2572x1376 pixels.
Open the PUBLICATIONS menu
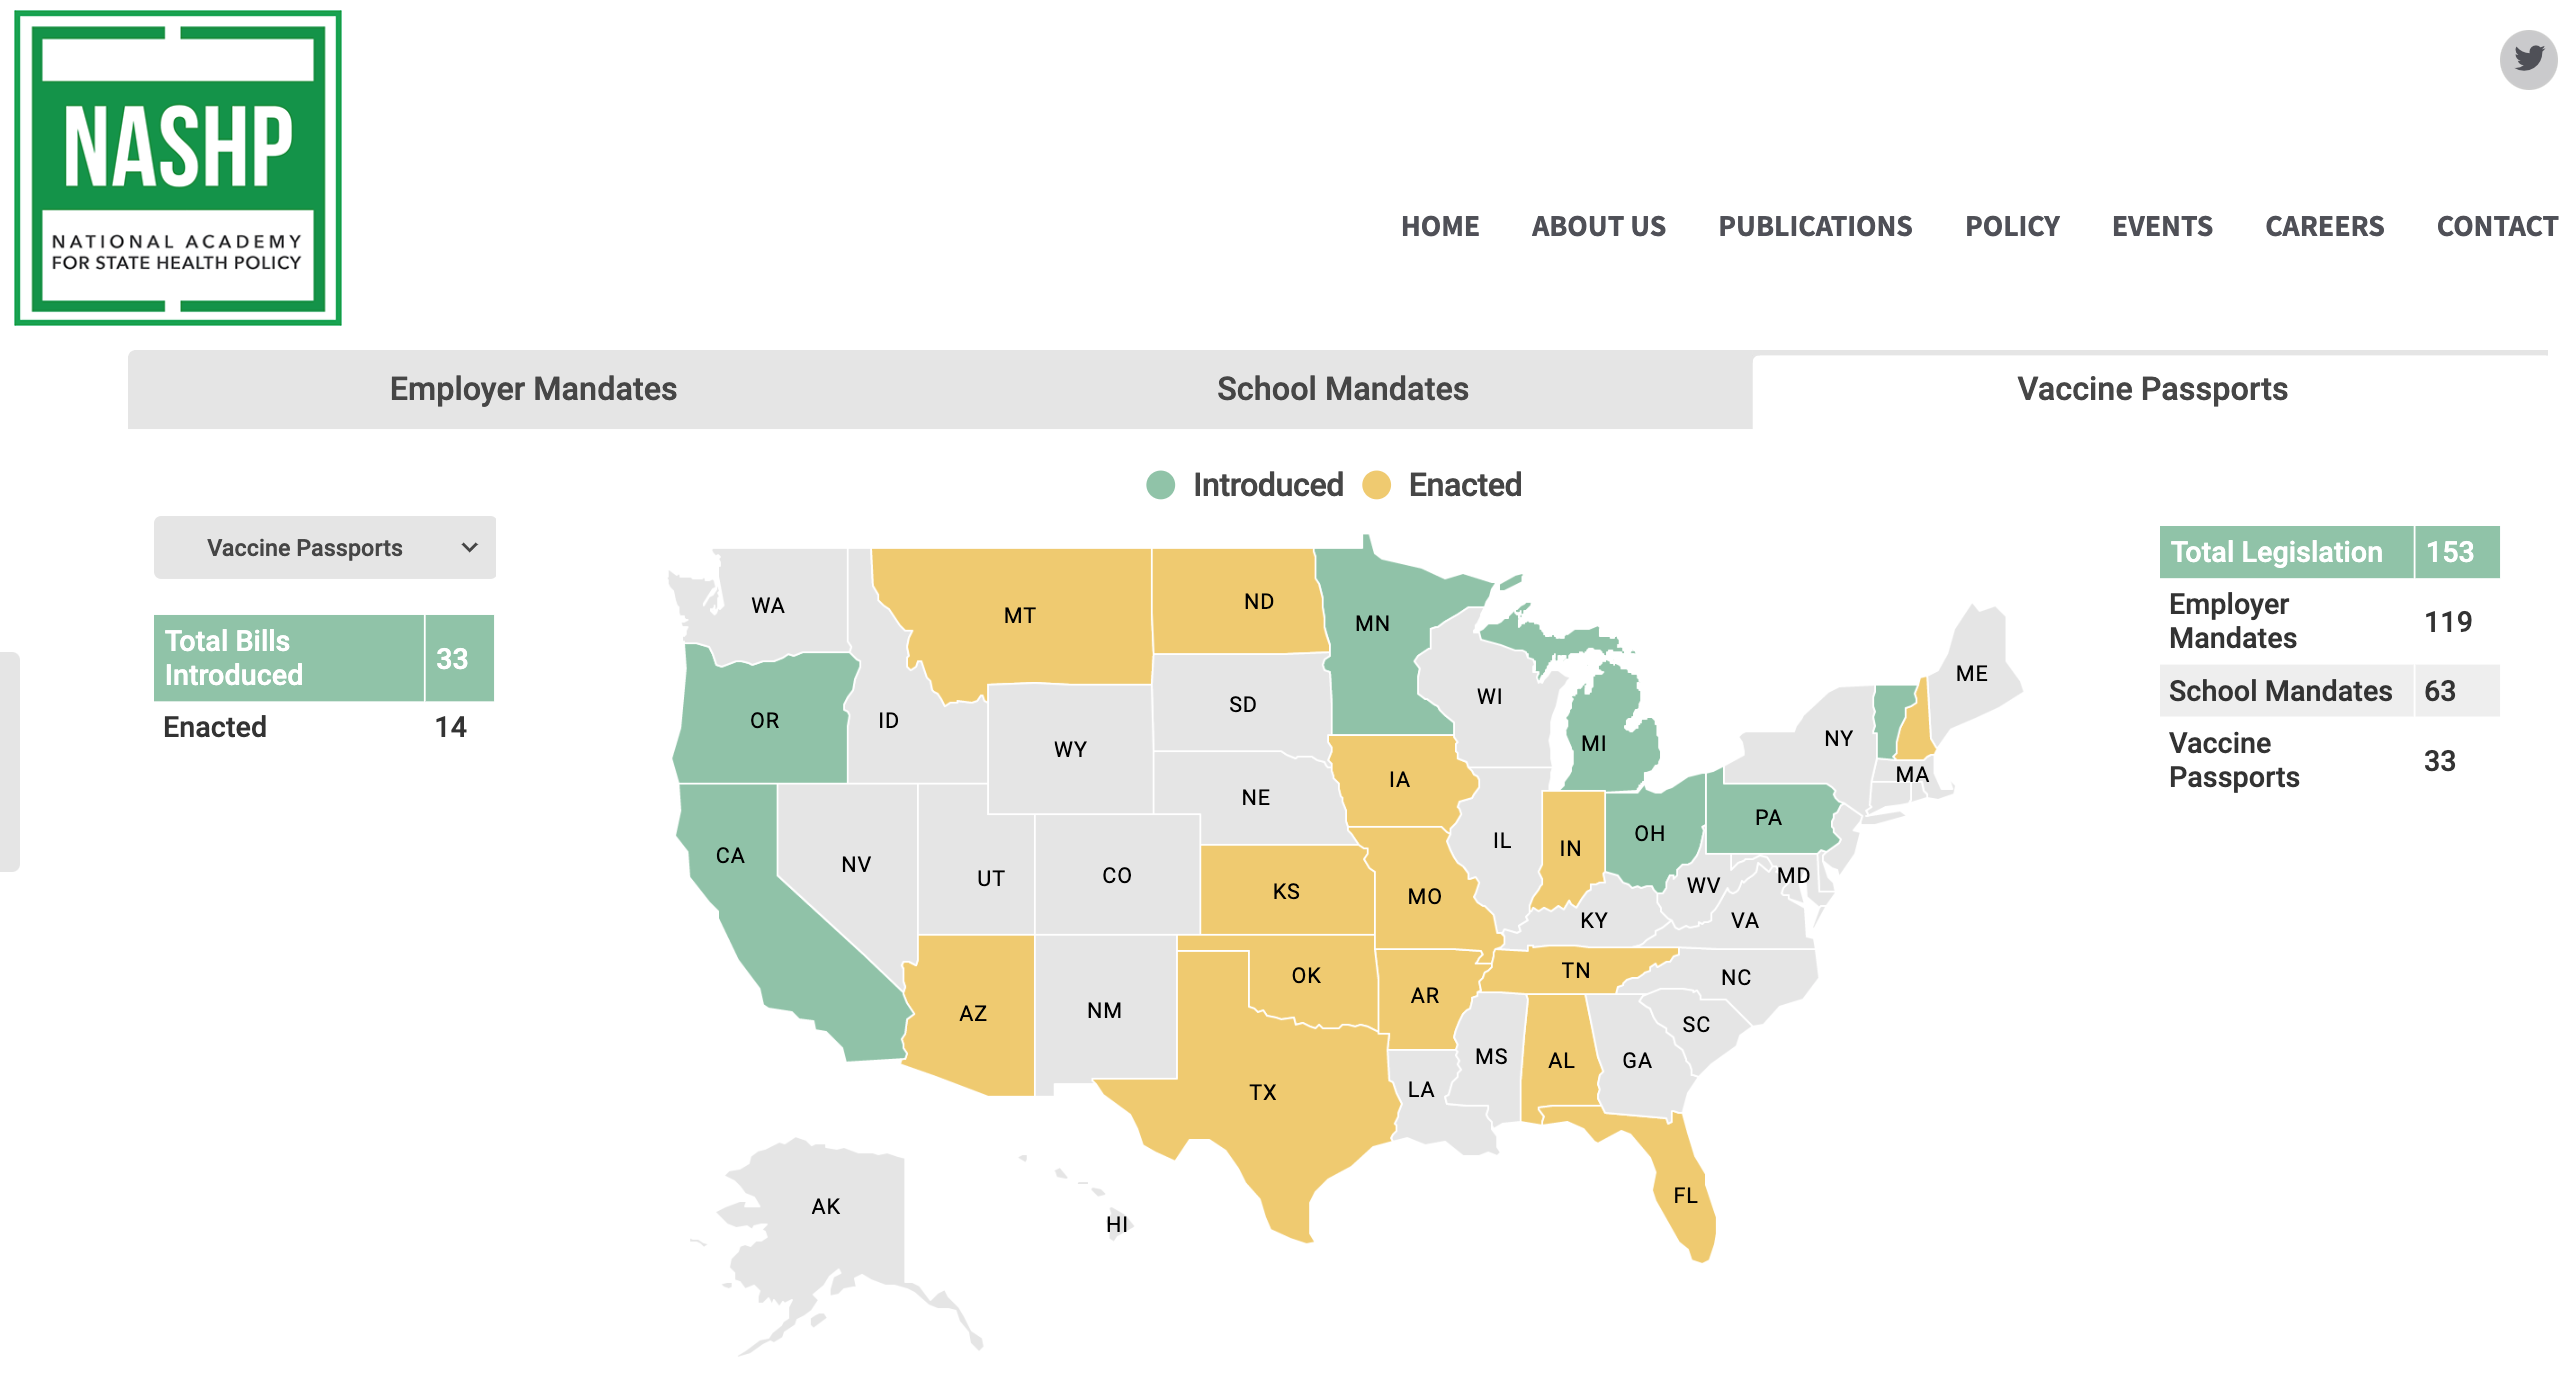click(1815, 226)
